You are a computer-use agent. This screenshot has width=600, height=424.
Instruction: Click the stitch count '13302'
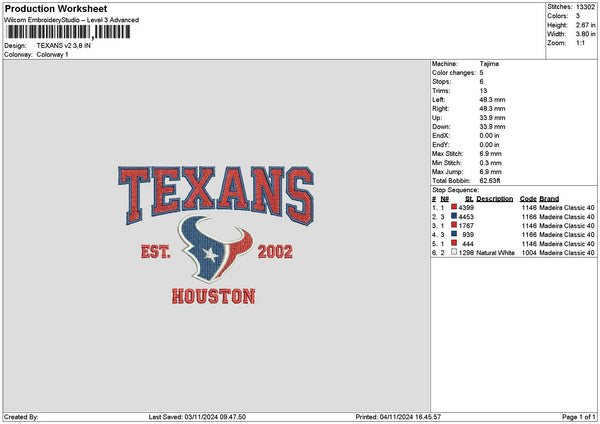585,7
